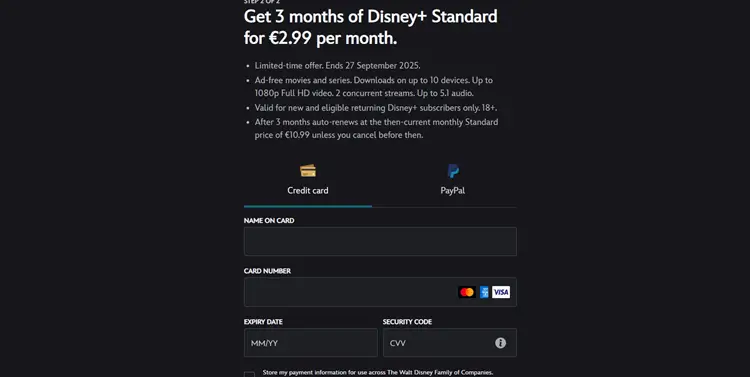Click the EXPIRY DATE label

click(263, 322)
